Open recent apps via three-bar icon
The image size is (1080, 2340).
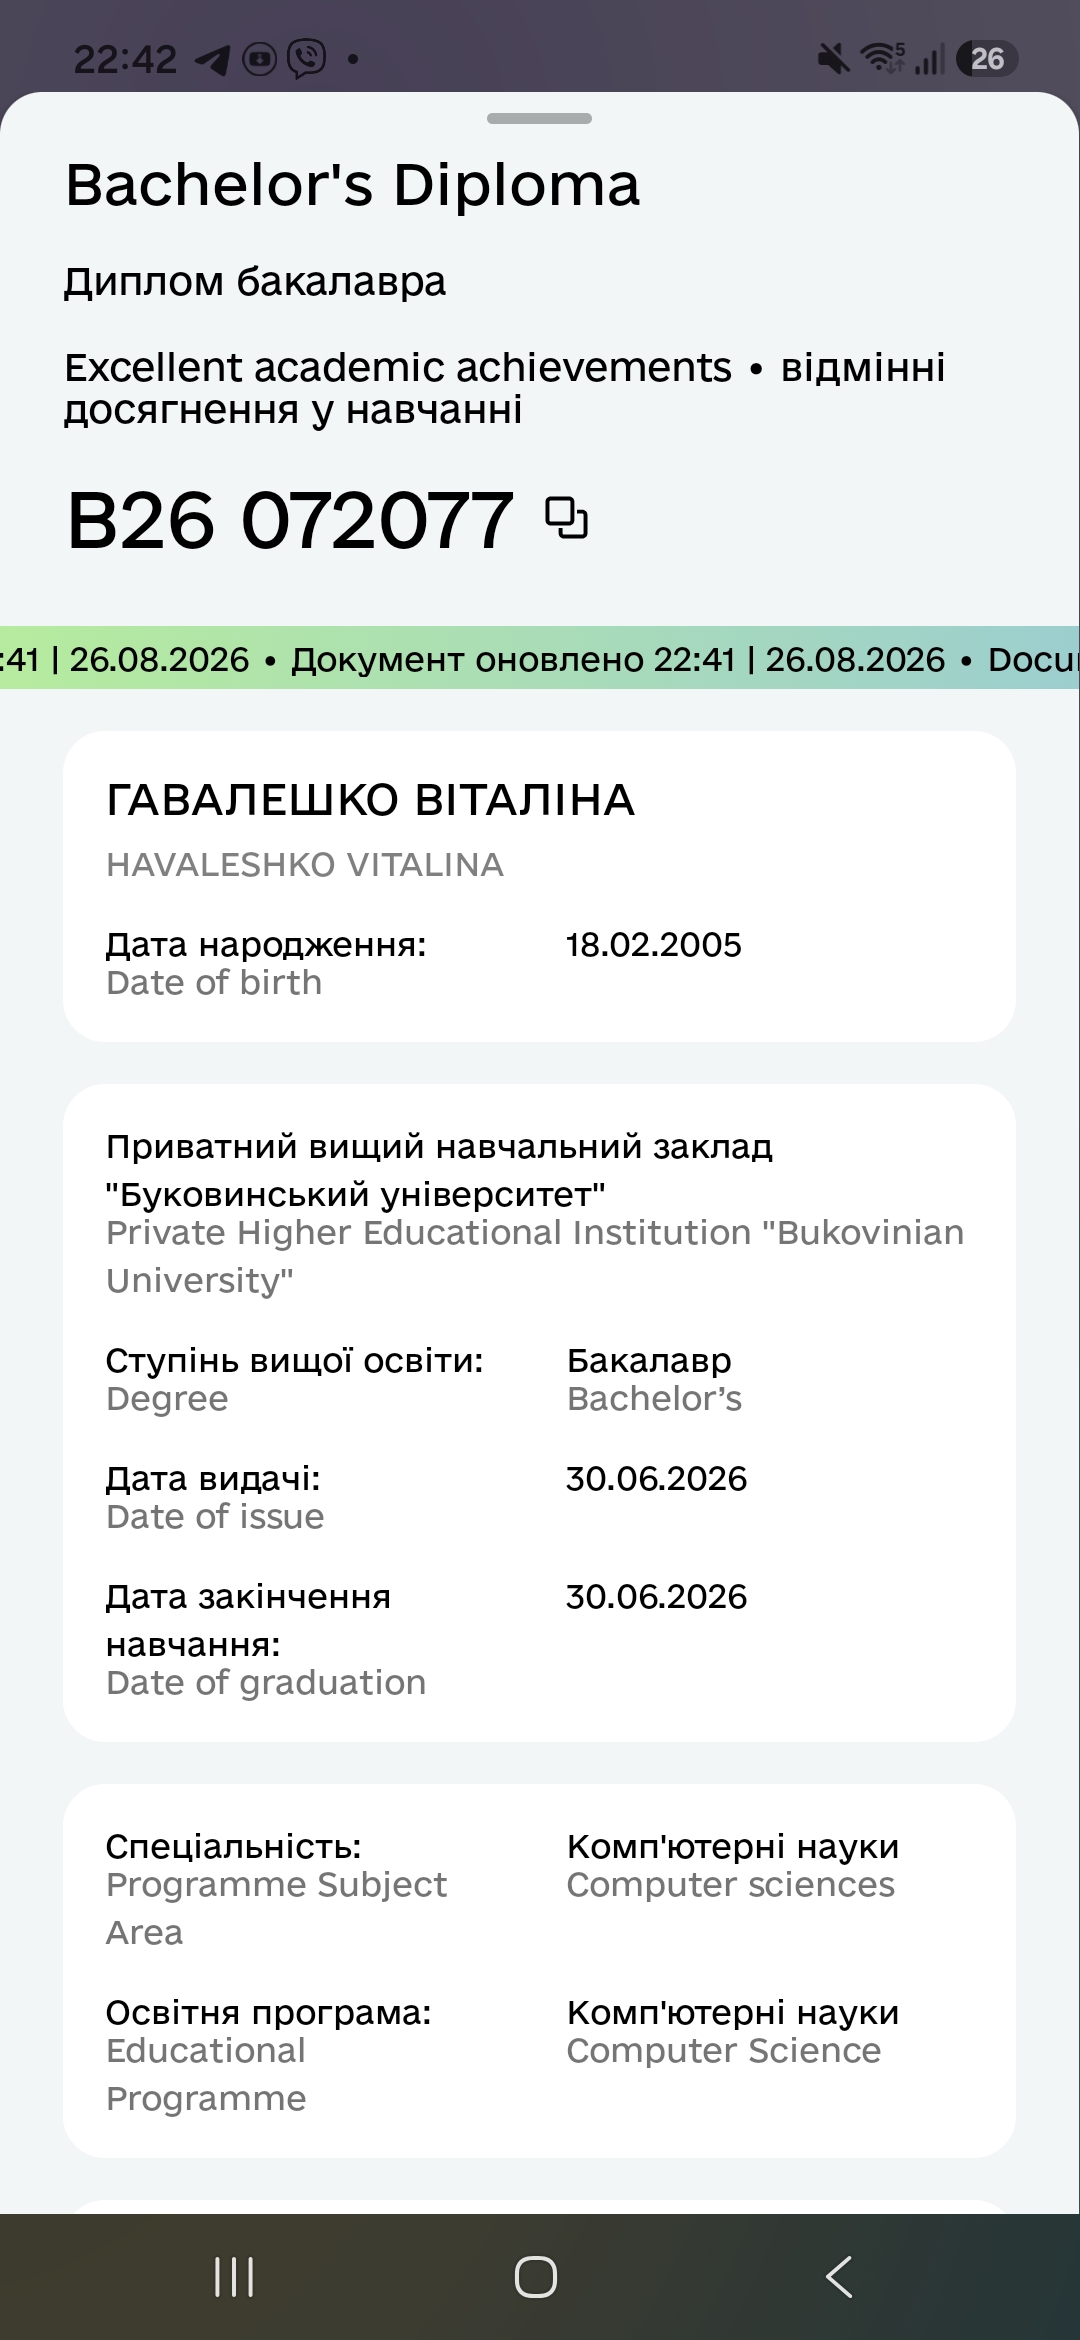[x=234, y=2277]
